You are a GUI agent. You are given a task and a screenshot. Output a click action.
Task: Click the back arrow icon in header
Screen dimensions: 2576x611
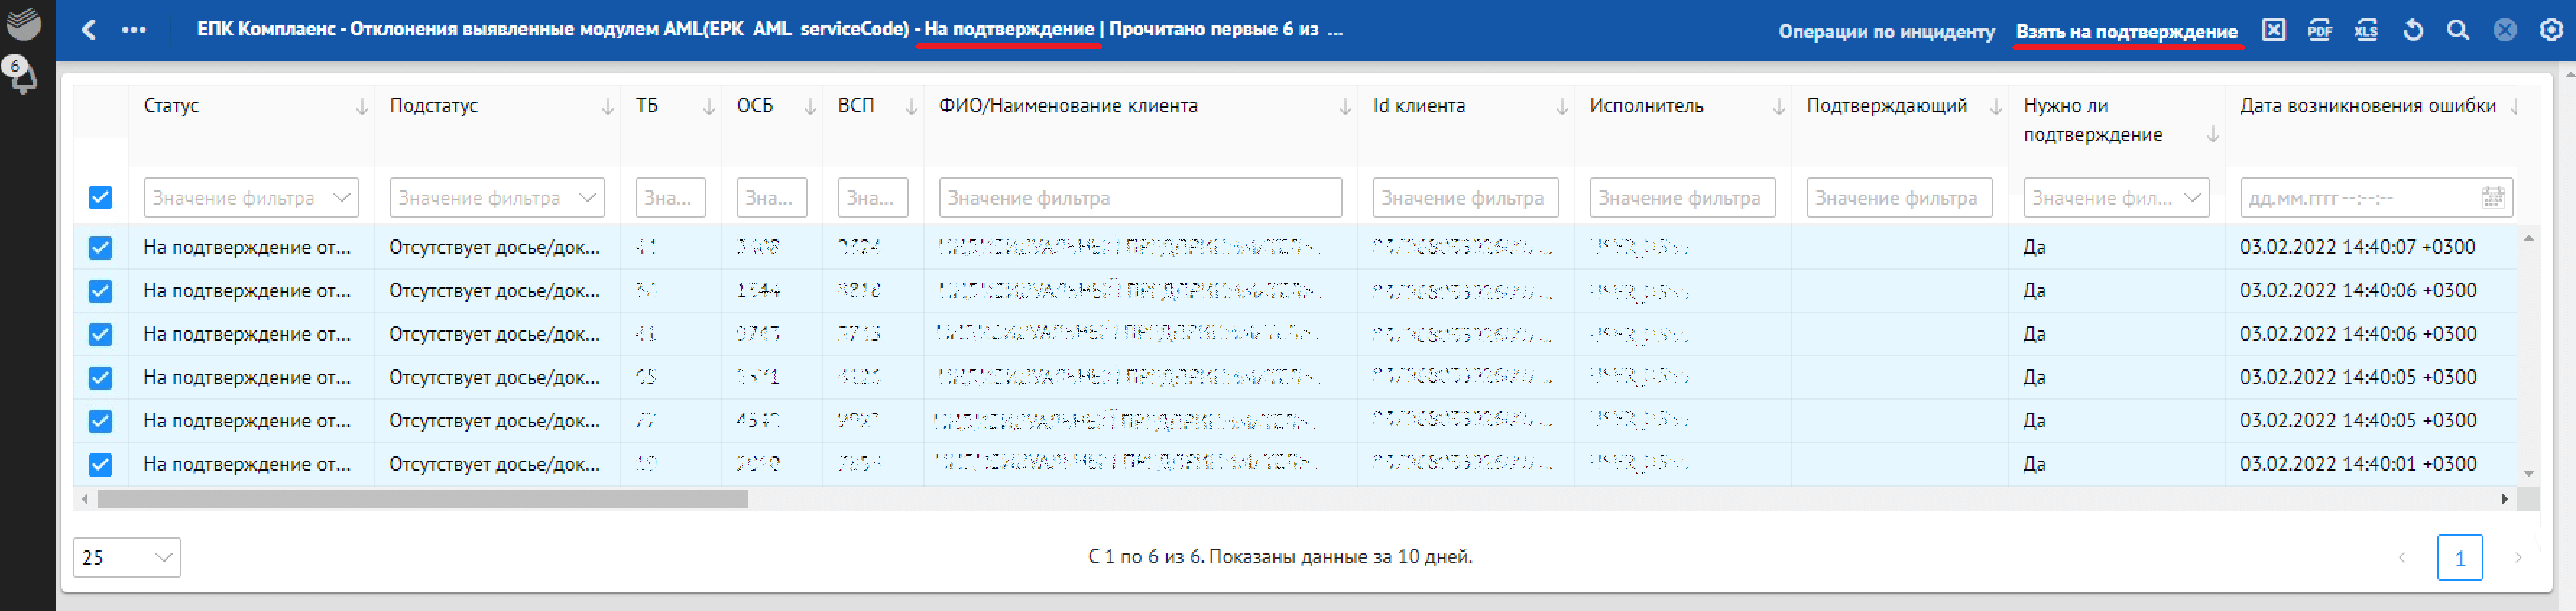[89, 30]
